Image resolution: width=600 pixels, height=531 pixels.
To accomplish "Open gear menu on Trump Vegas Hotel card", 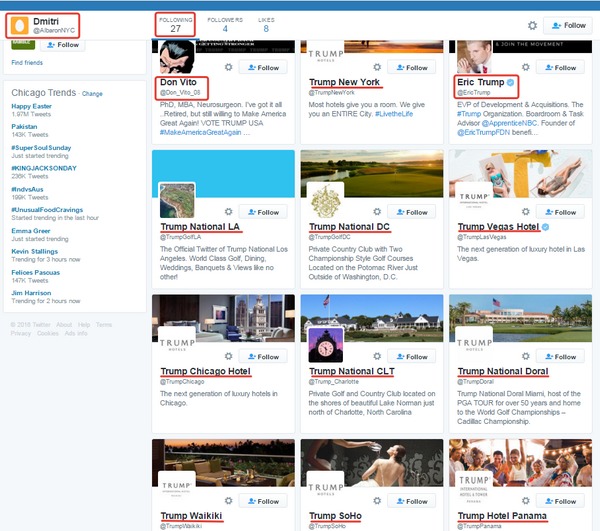I will click(x=526, y=212).
